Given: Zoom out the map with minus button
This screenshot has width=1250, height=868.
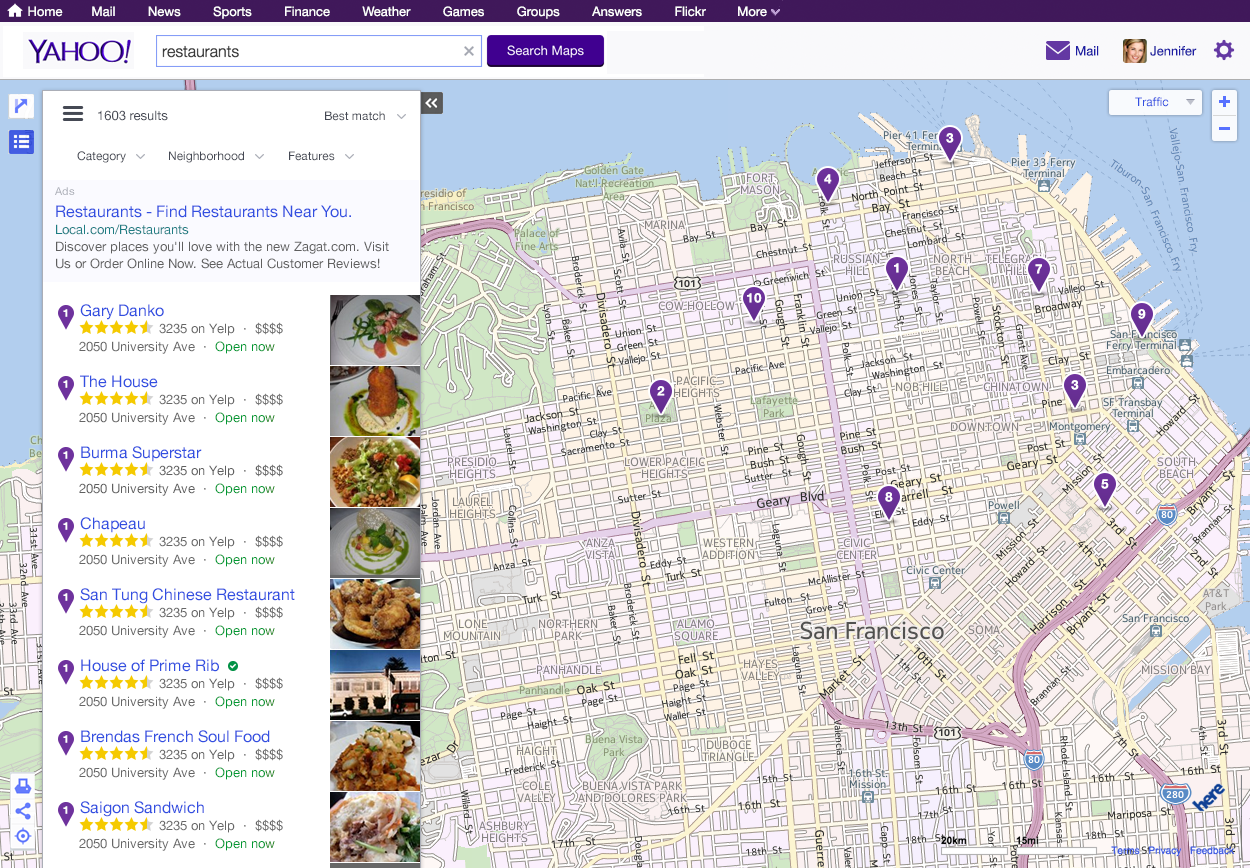Looking at the screenshot, I should pyautogui.click(x=1224, y=128).
